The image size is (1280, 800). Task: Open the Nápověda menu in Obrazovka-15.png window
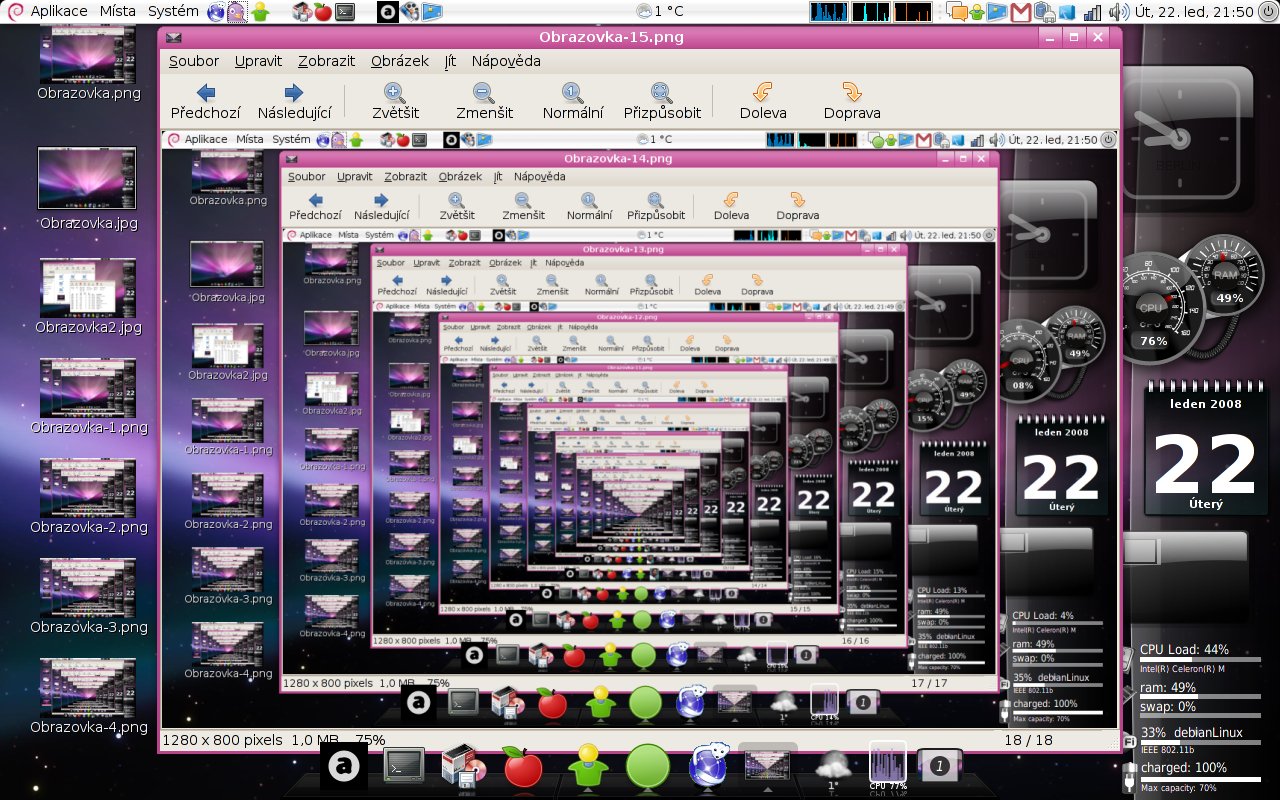coord(506,61)
